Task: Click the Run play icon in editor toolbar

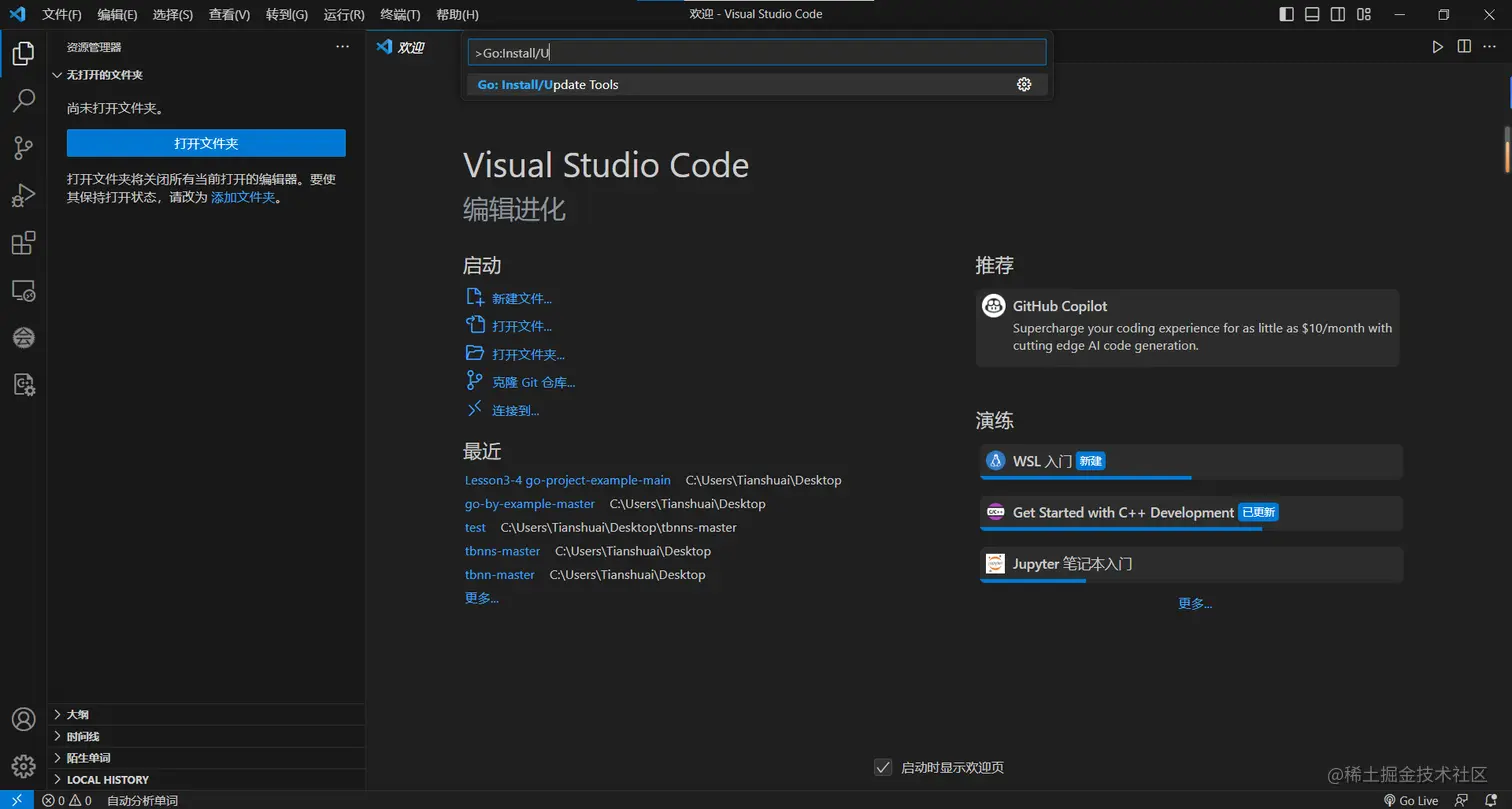Action: click(1437, 47)
